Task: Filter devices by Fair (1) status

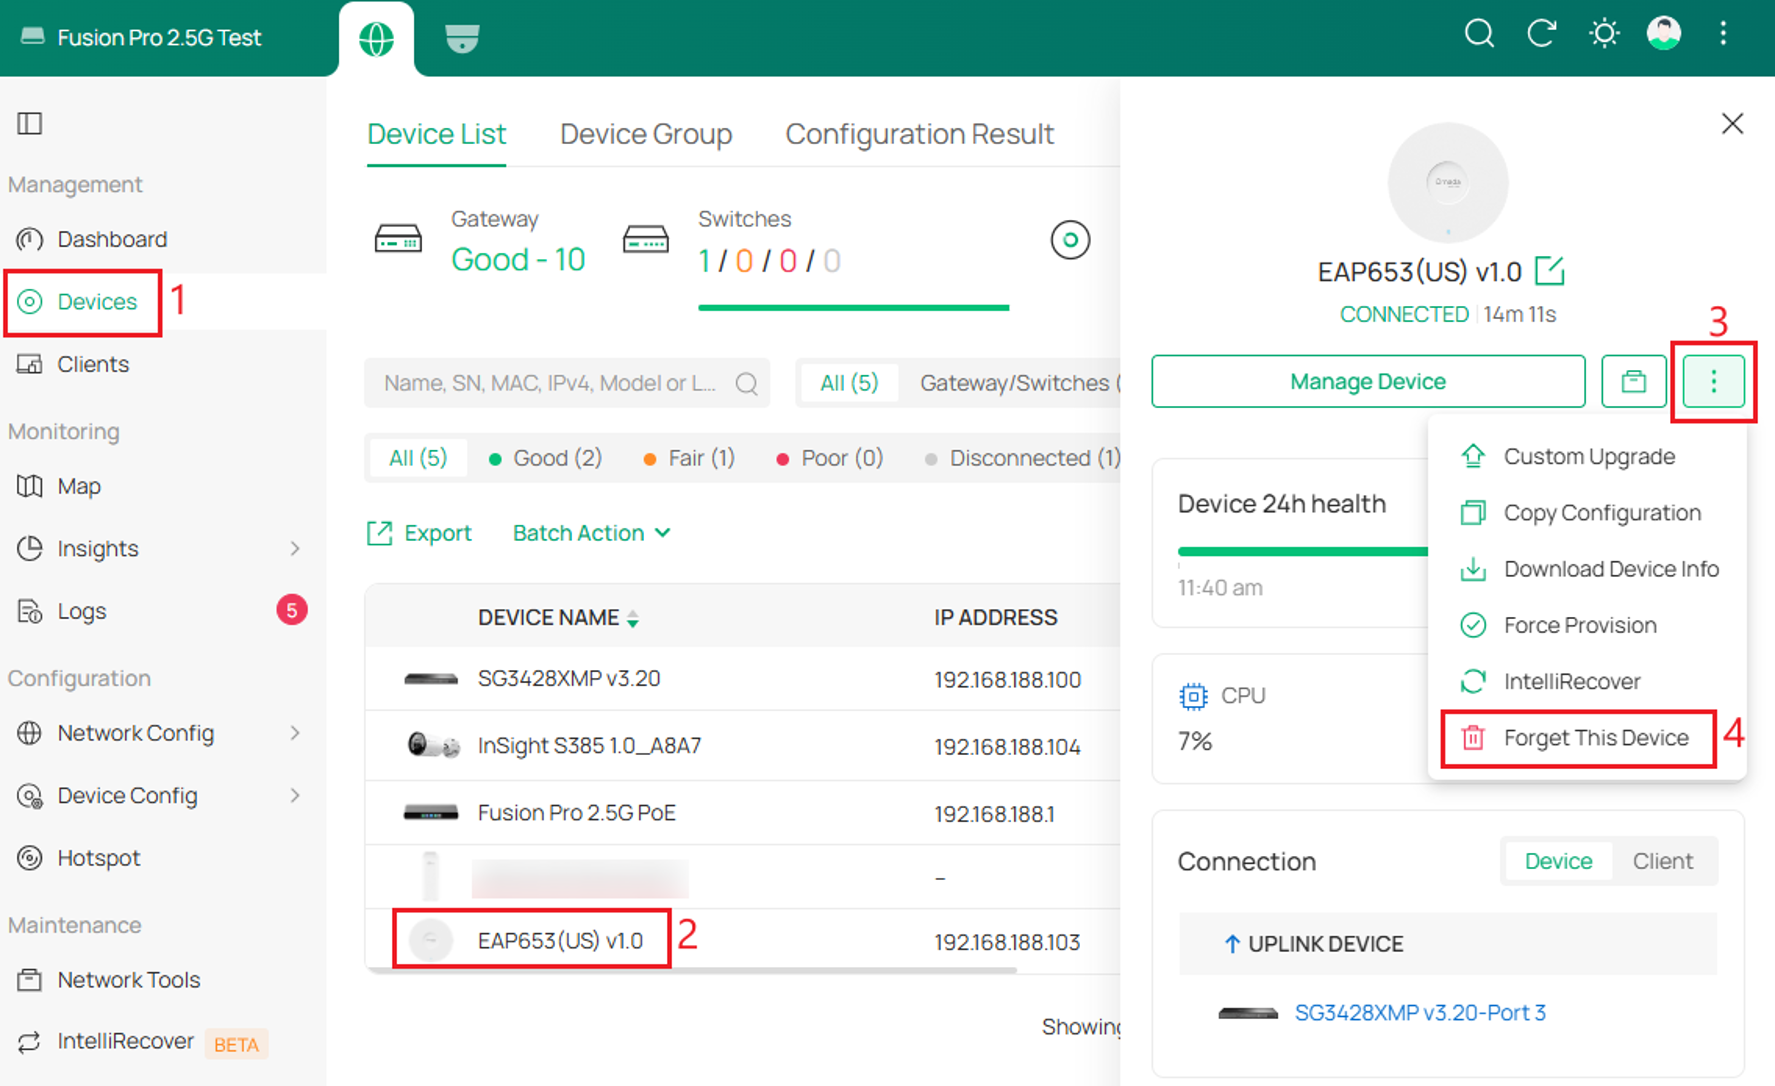Action: tap(689, 458)
